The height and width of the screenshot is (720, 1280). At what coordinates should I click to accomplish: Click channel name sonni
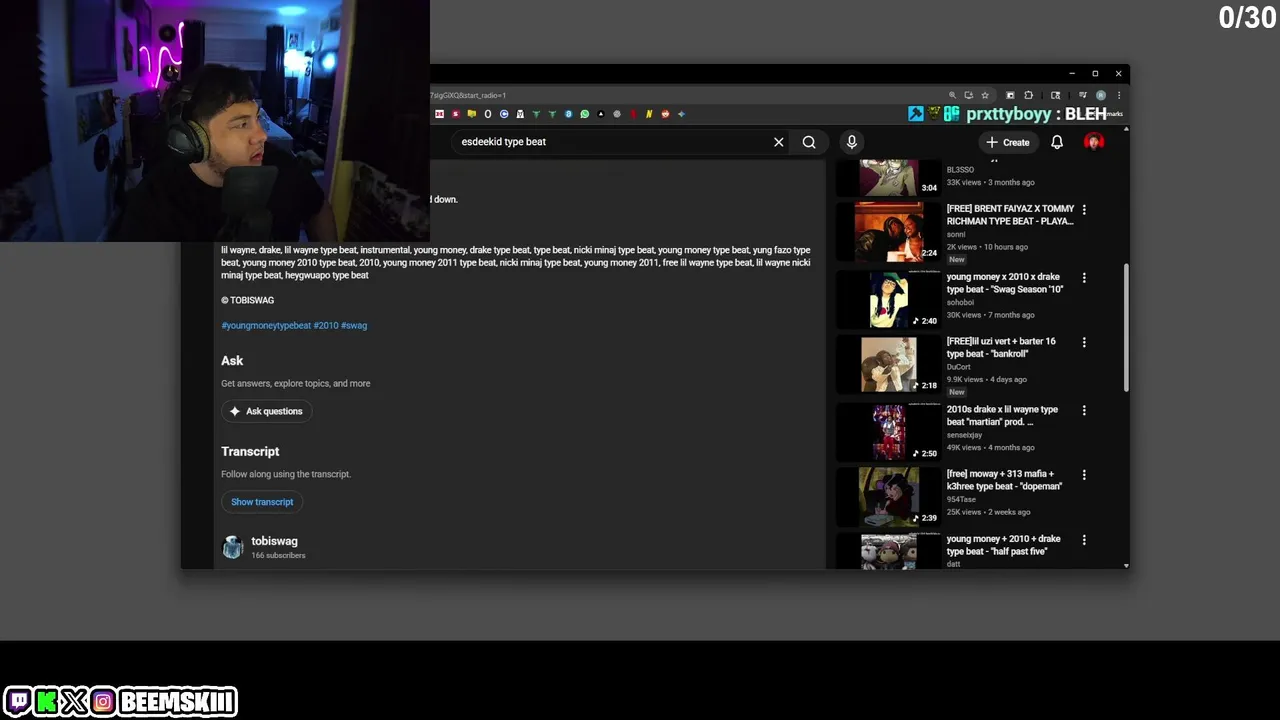(956, 234)
